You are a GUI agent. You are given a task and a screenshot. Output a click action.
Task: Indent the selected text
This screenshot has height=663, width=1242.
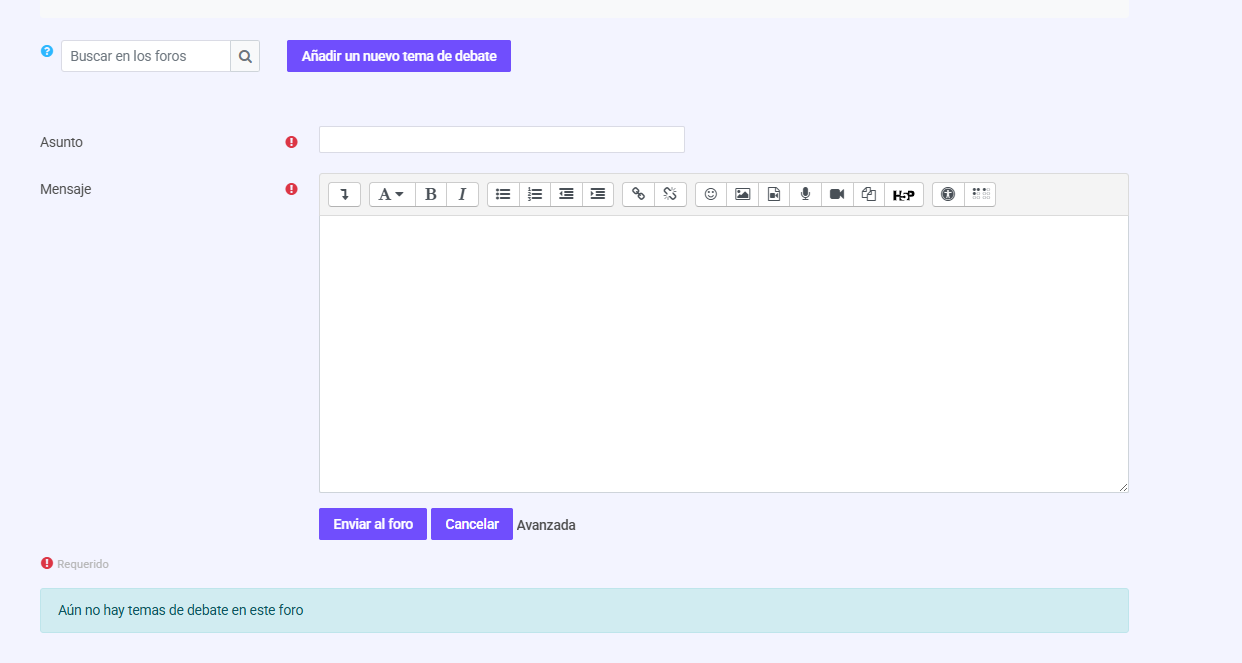pyautogui.click(x=598, y=194)
